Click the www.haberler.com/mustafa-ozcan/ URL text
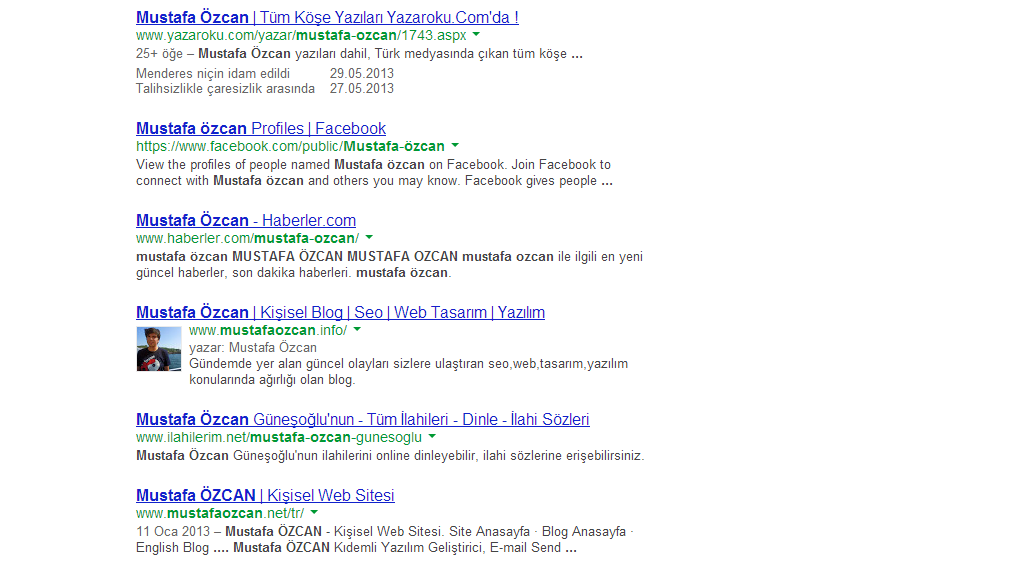The height and width of the screenshot is (561, 1011). point(248,239)
